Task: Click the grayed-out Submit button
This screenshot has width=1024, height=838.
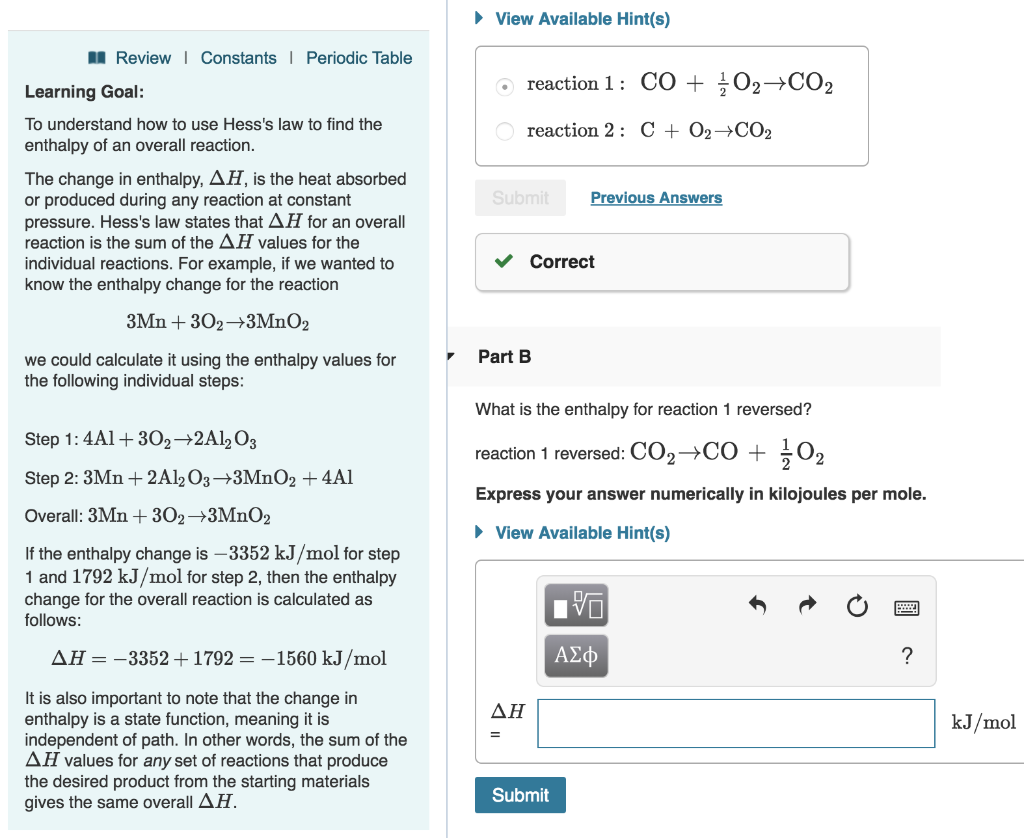Action: pos(520,197)
